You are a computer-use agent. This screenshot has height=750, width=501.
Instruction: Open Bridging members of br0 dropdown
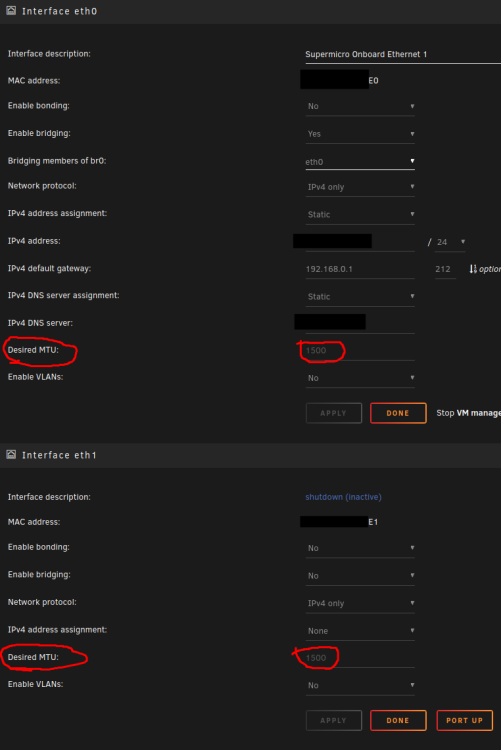coord(360,162)
